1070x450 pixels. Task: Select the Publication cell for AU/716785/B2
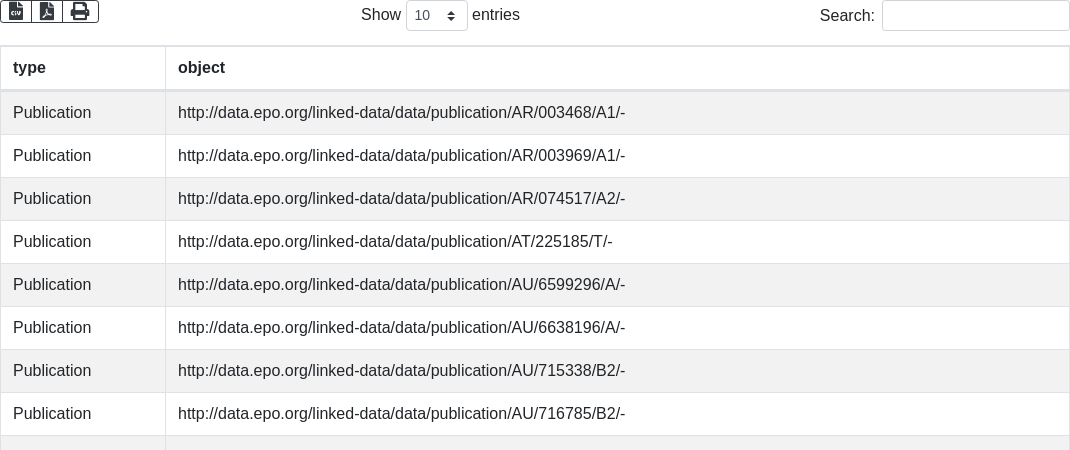pyautogui.click(x=52, y=414)
